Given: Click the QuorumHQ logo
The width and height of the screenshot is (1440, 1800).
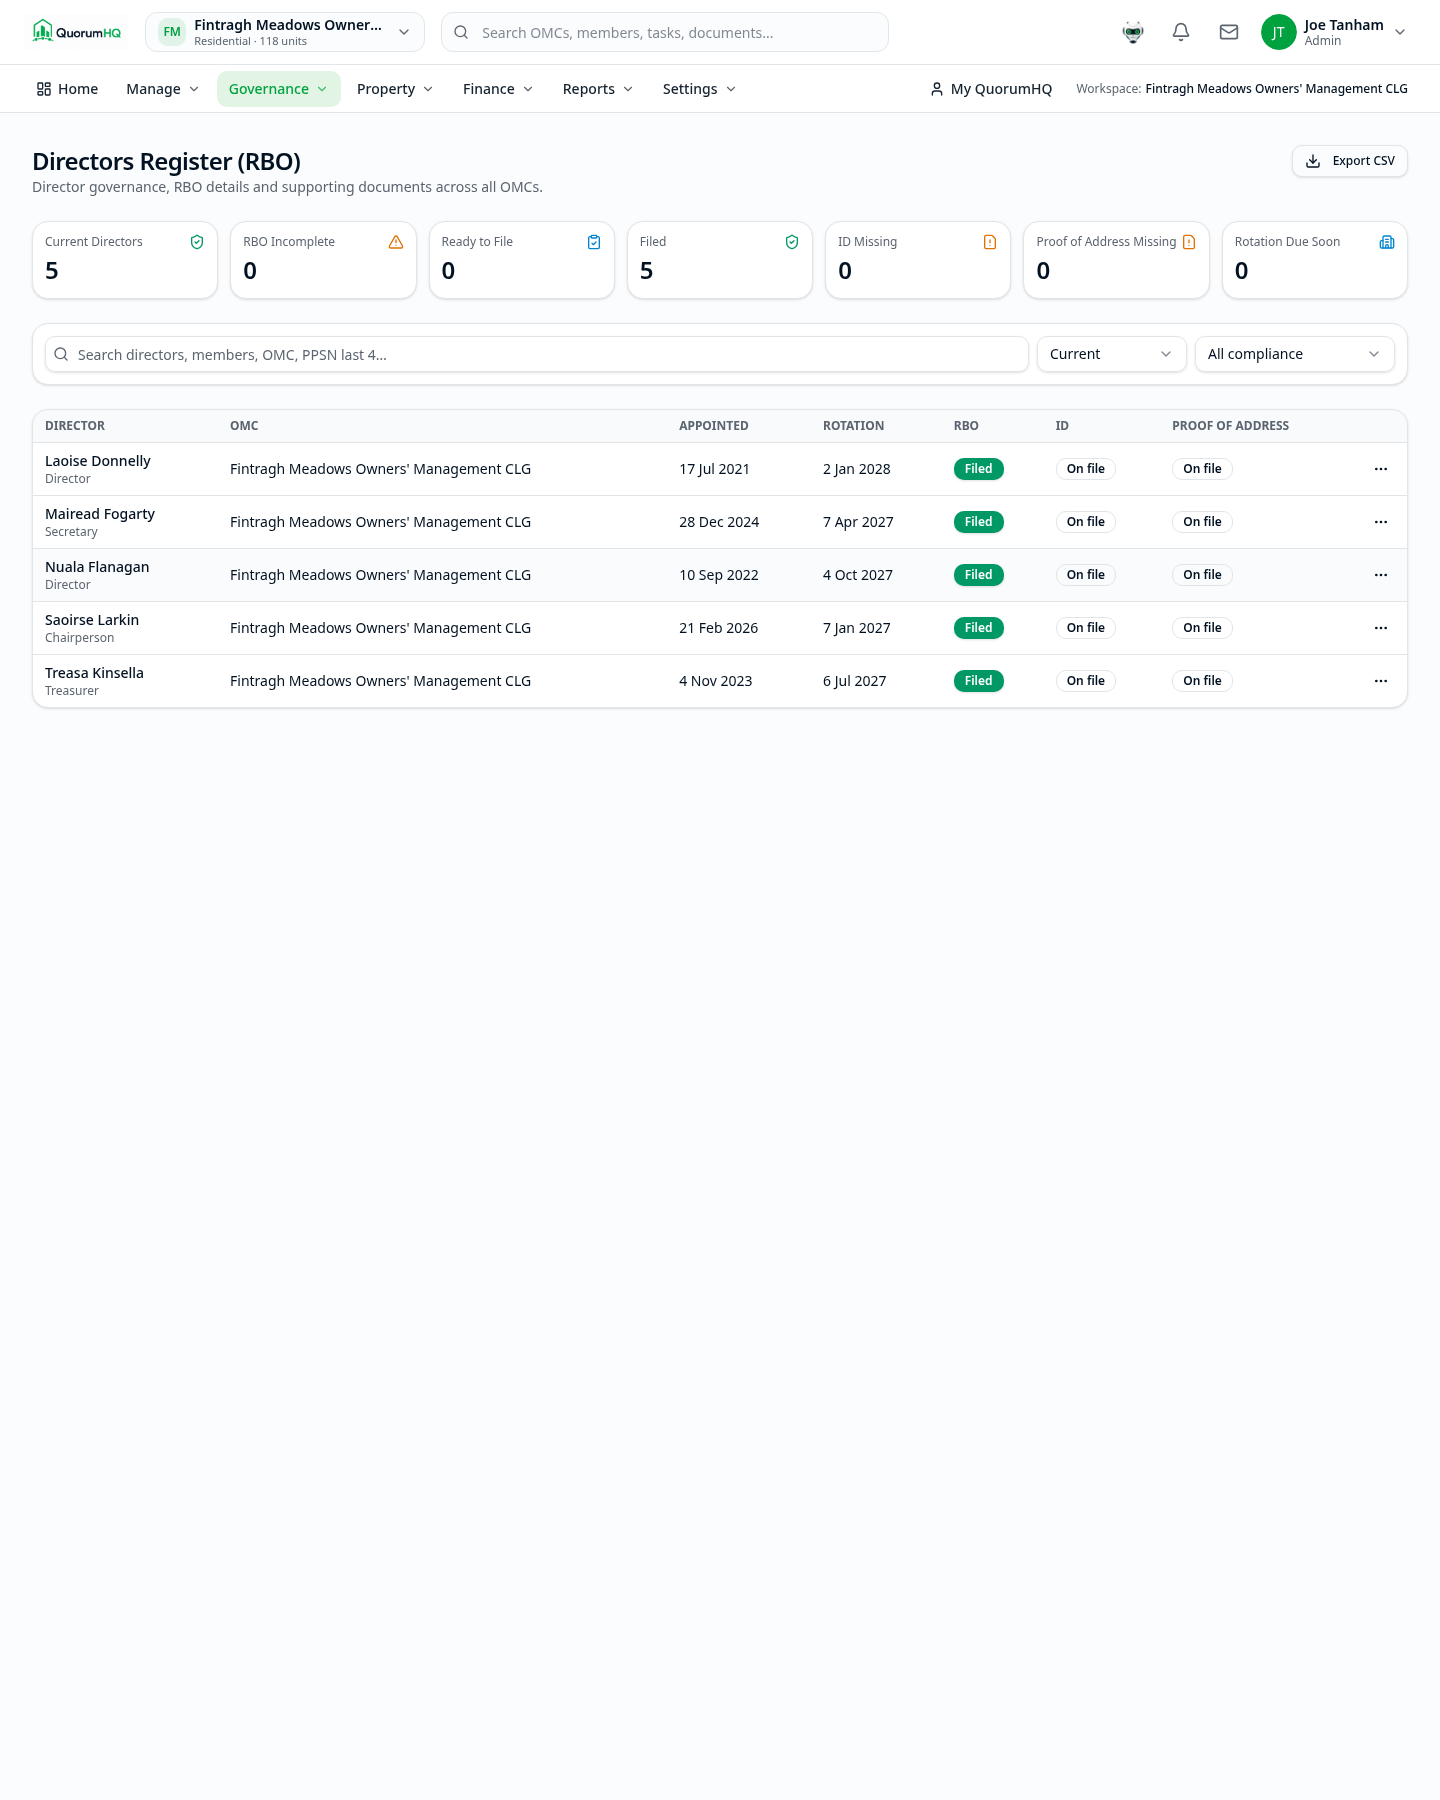Looking at the screenshot, I should pyautogui.click(x=77, y=32).
